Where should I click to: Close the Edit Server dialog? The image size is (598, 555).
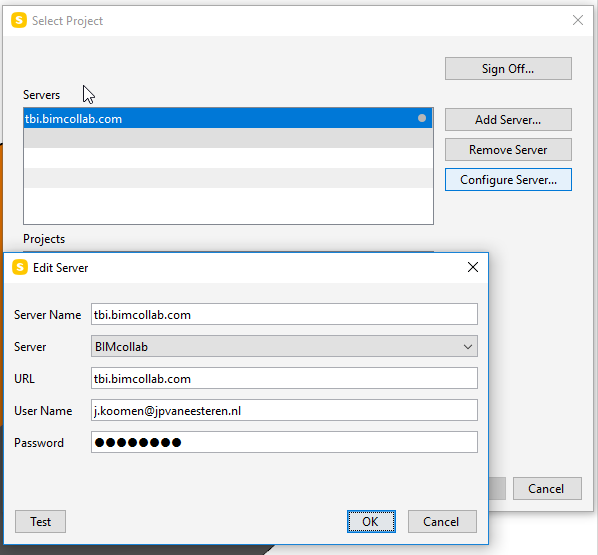[473, 267]
